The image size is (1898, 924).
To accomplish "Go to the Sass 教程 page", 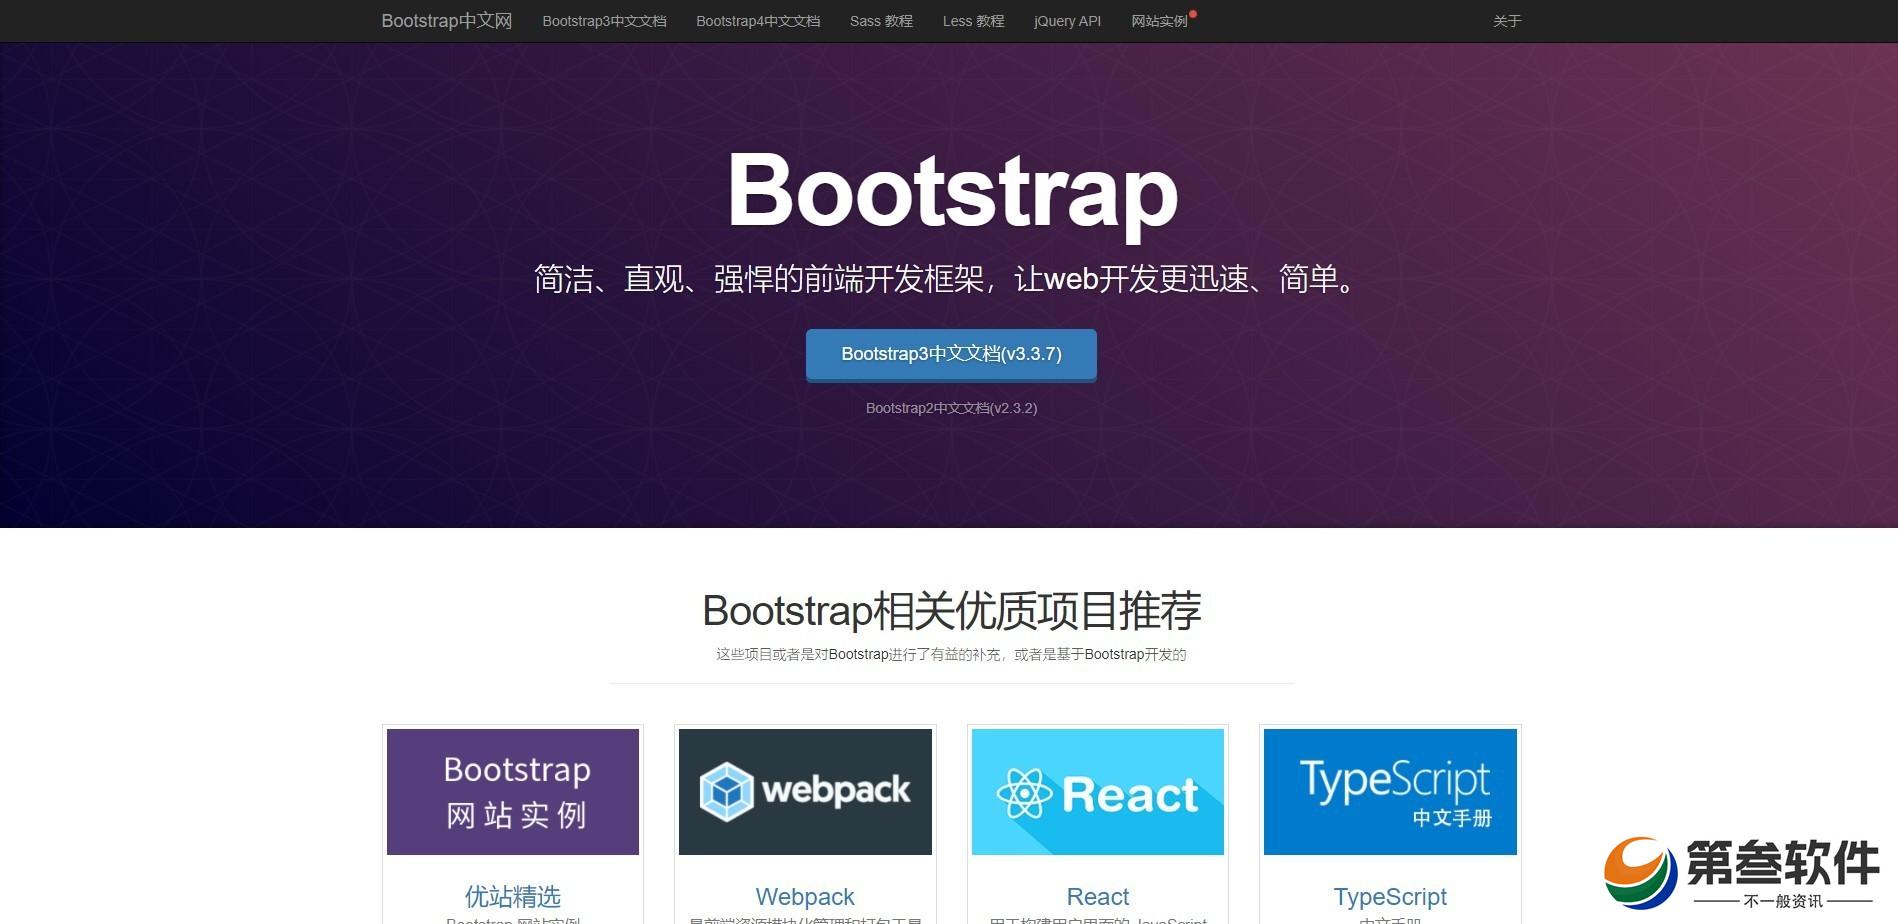I will pyautogui.click(x=881, y=21).
